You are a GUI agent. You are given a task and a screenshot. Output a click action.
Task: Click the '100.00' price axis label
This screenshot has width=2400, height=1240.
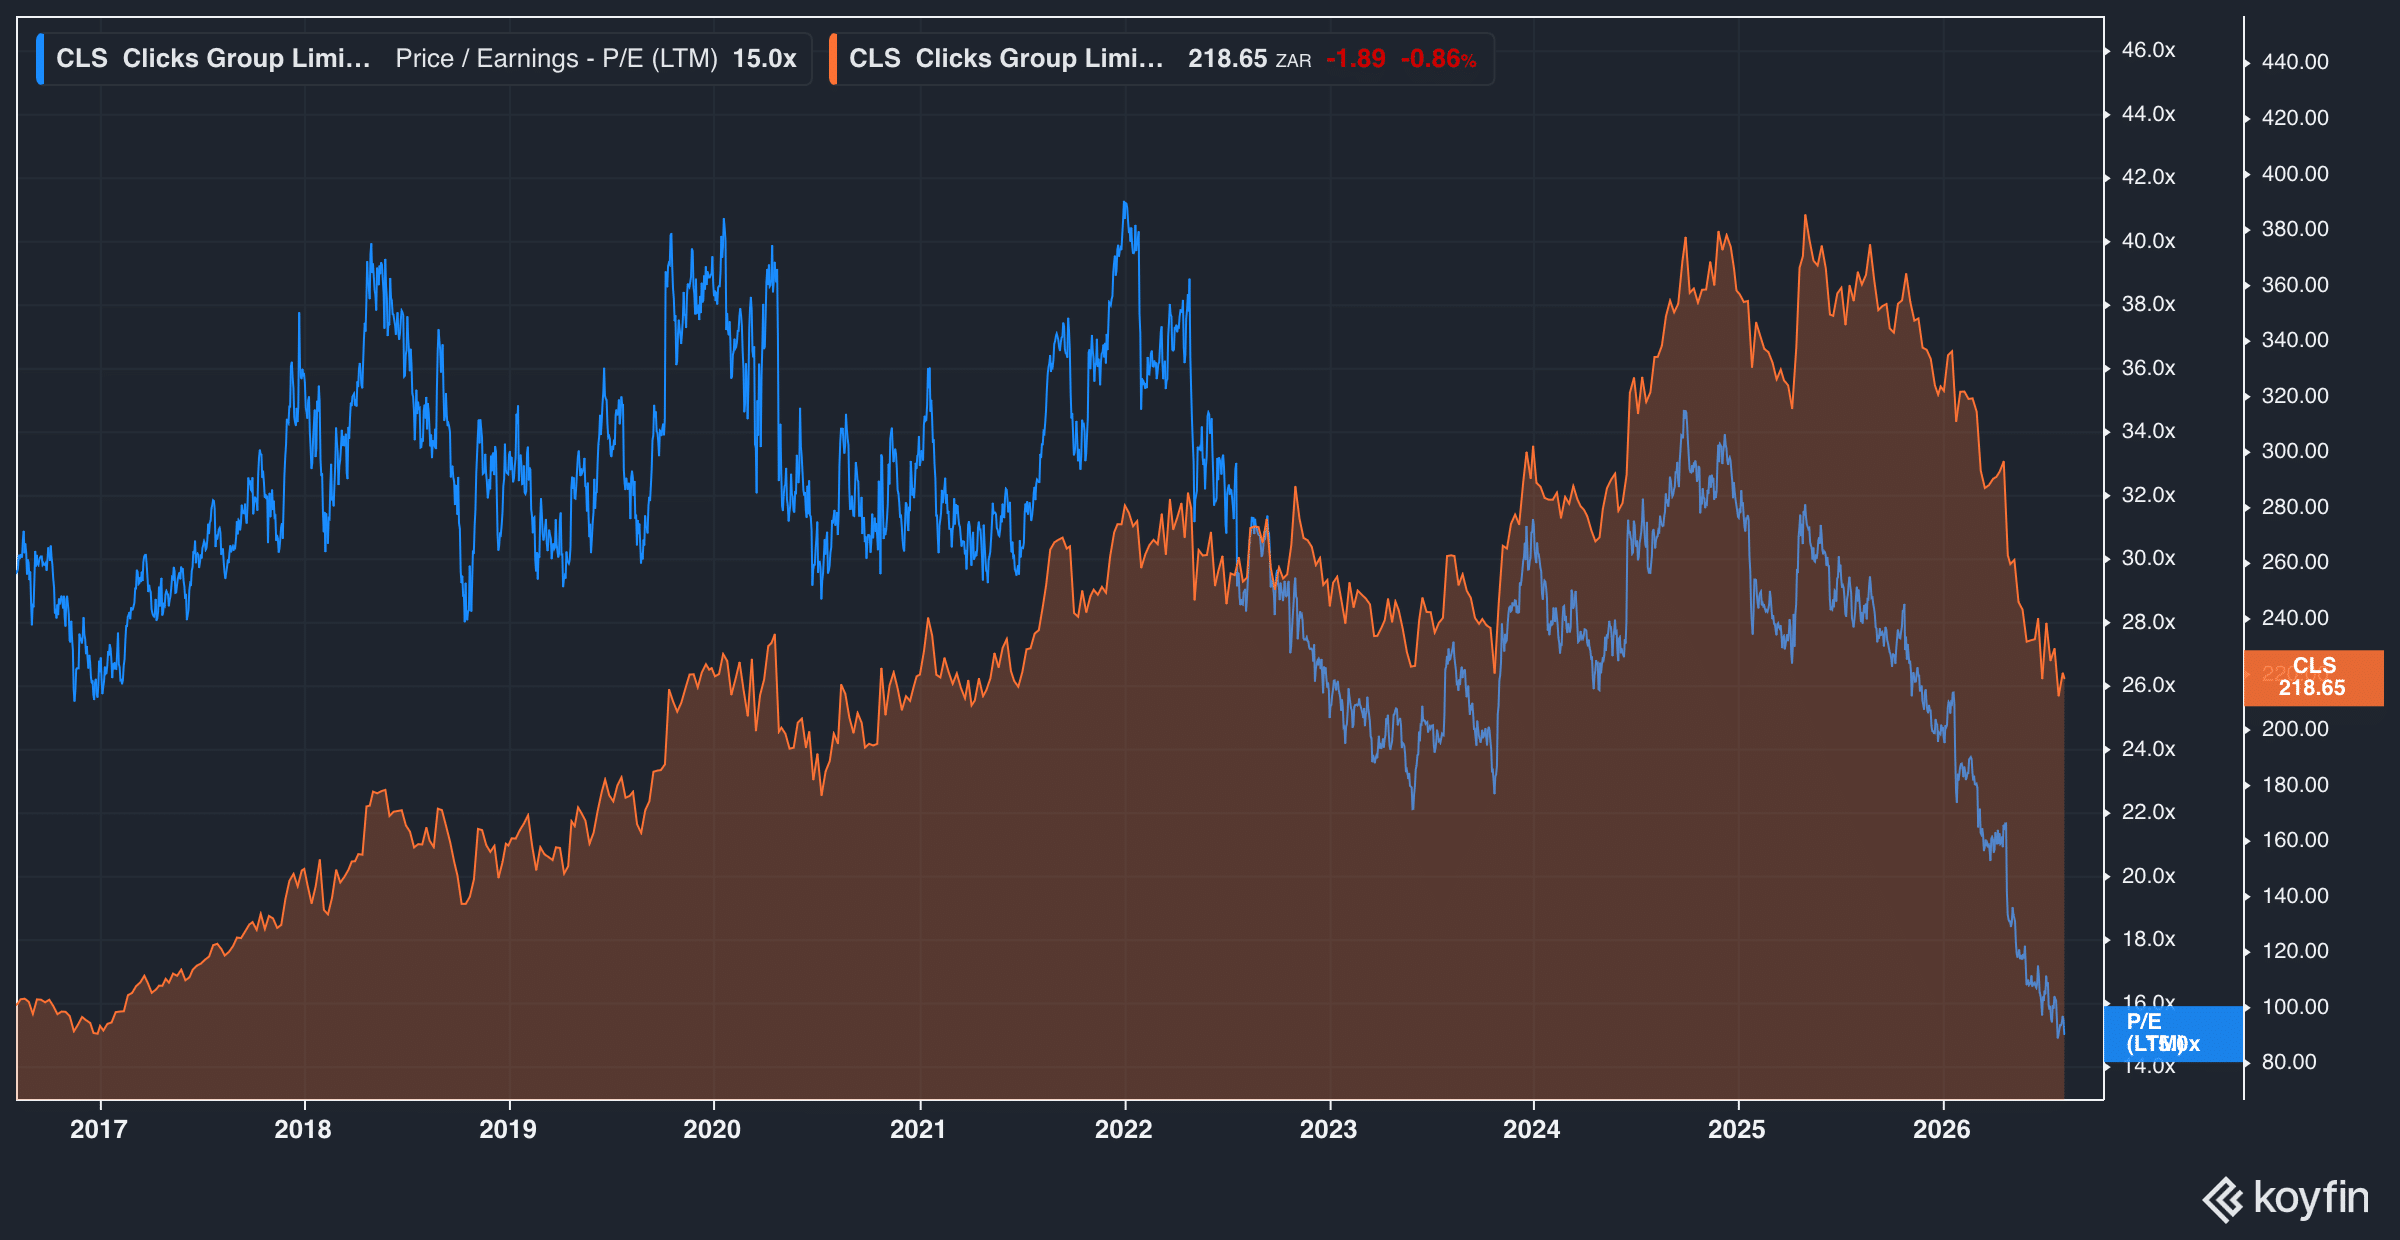click(x=2295, y=1007)
